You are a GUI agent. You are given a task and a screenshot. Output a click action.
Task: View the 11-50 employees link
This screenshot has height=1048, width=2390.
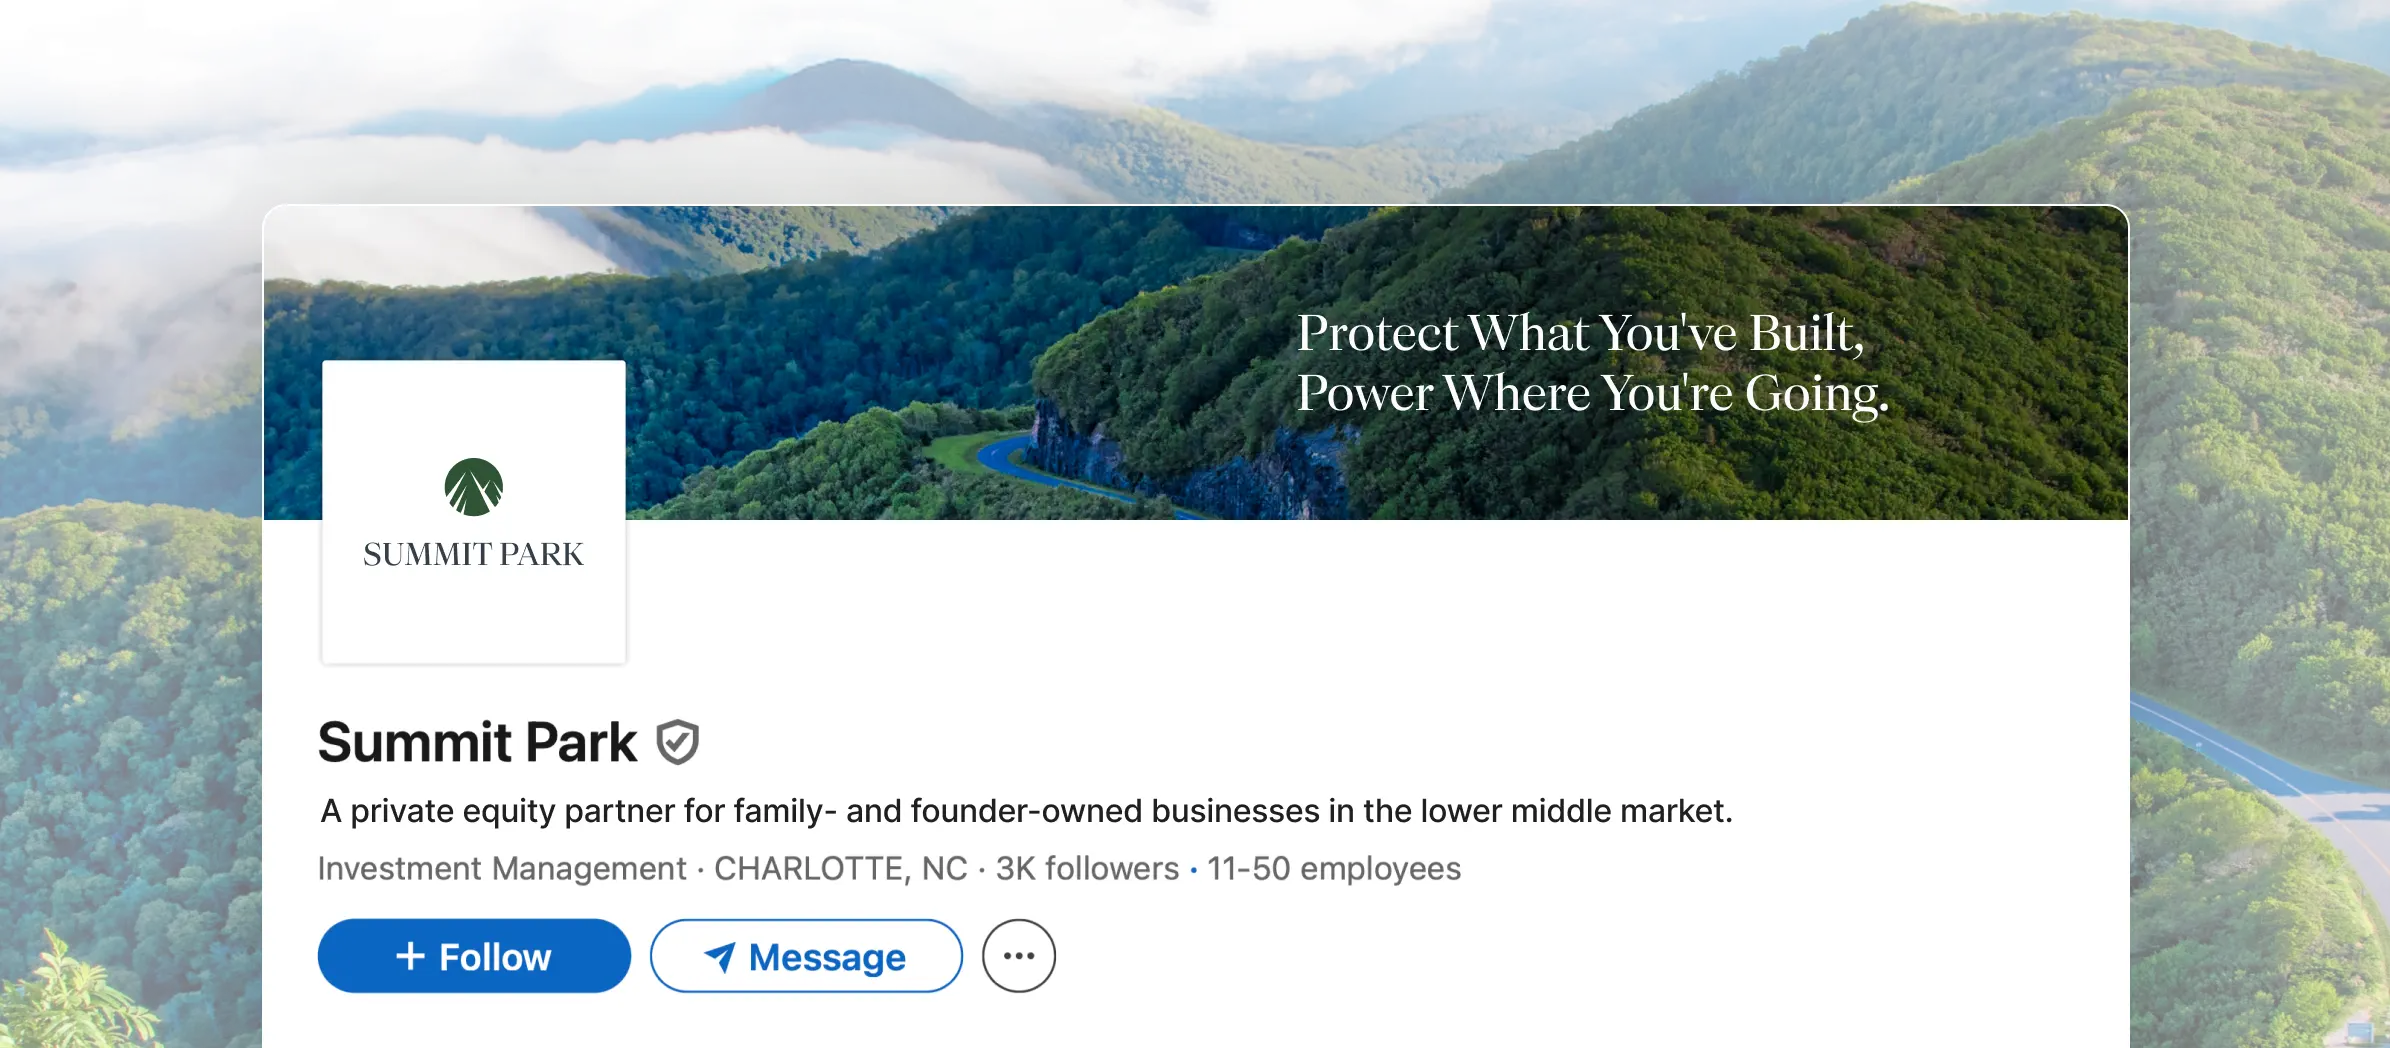coord(1333,869)
